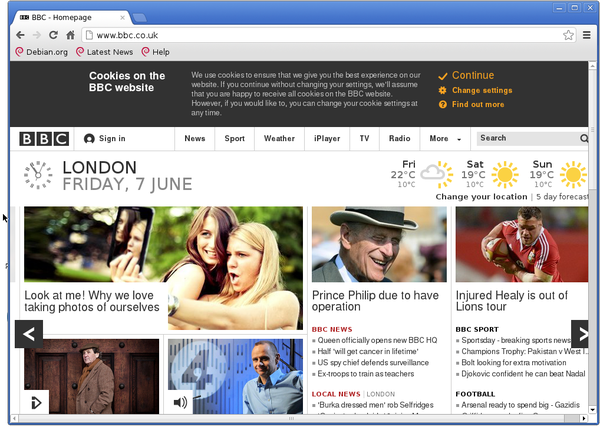Click Sign in
The width and height of the screenshot is (600, 427).
click(112, 139)
